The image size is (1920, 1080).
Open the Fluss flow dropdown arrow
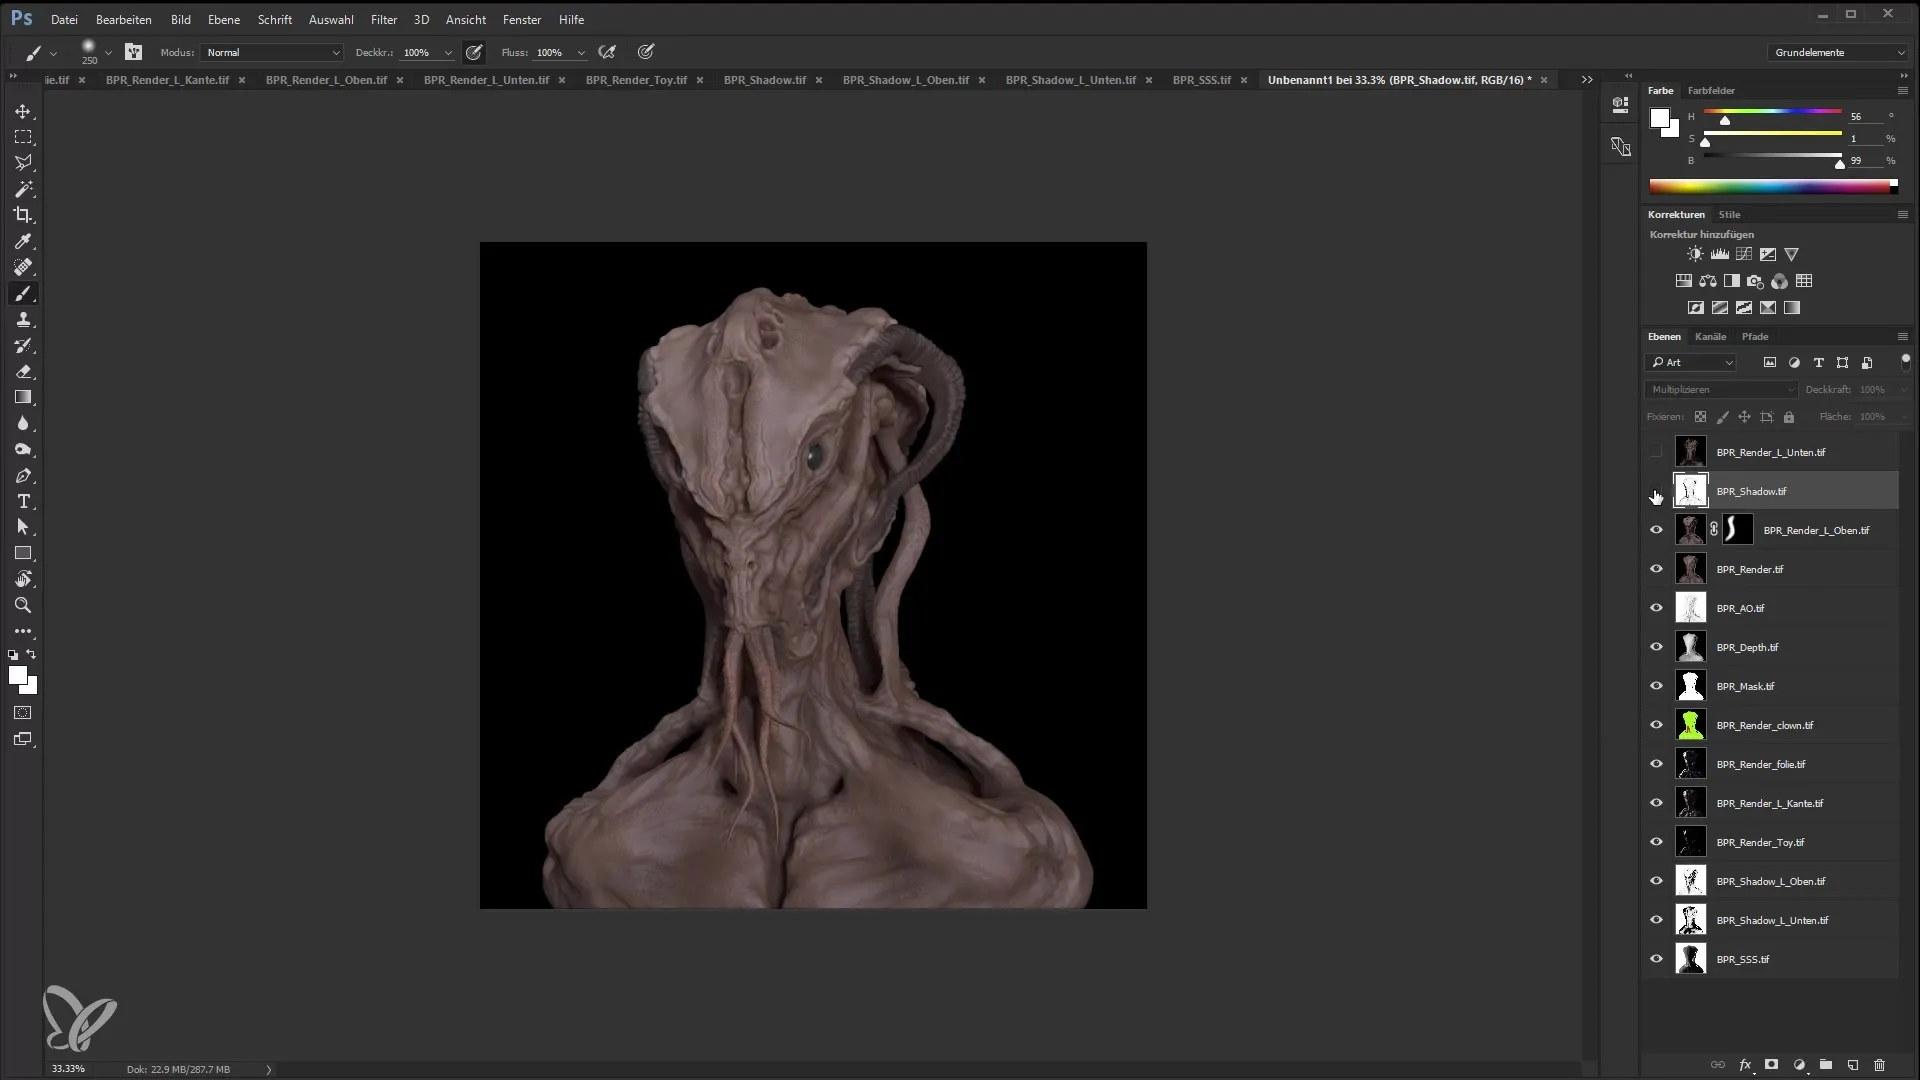coord(581,53)
